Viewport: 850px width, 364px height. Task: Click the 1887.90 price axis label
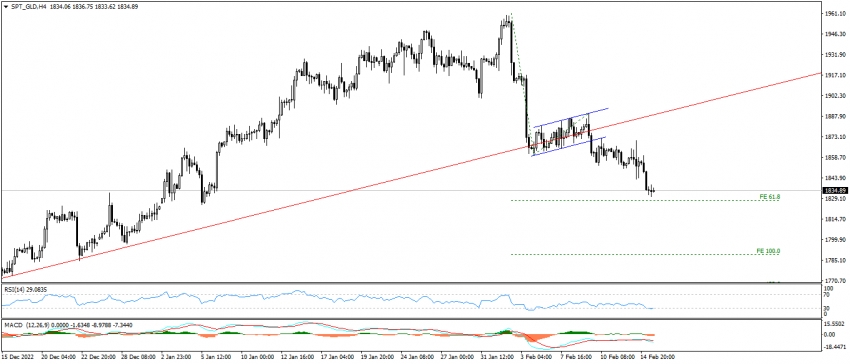click(835, 116)
